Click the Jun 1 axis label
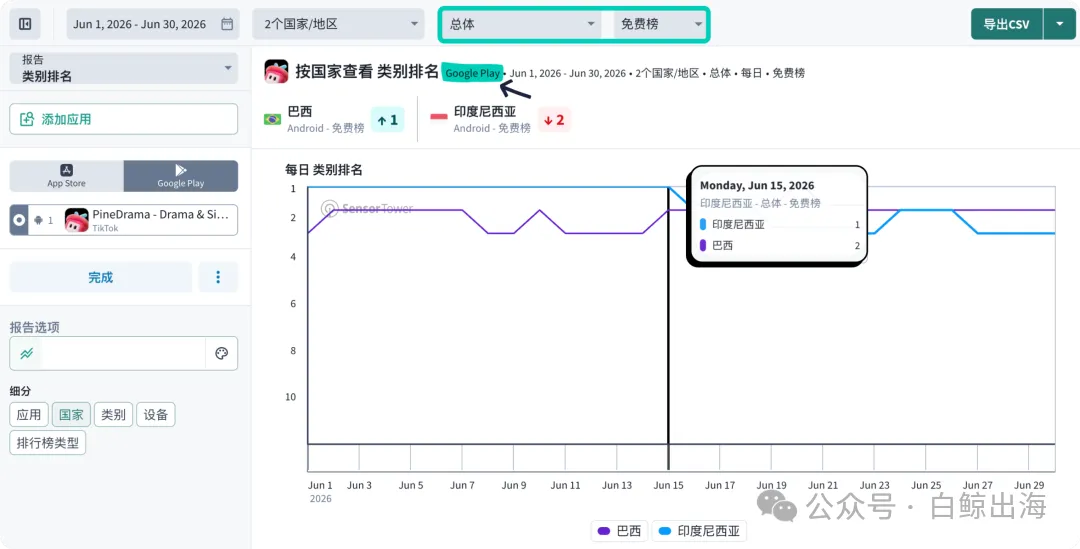Image resolution: width=1080 pixels, height=549 pixels. pyautogui.click(x=320, y=485)
